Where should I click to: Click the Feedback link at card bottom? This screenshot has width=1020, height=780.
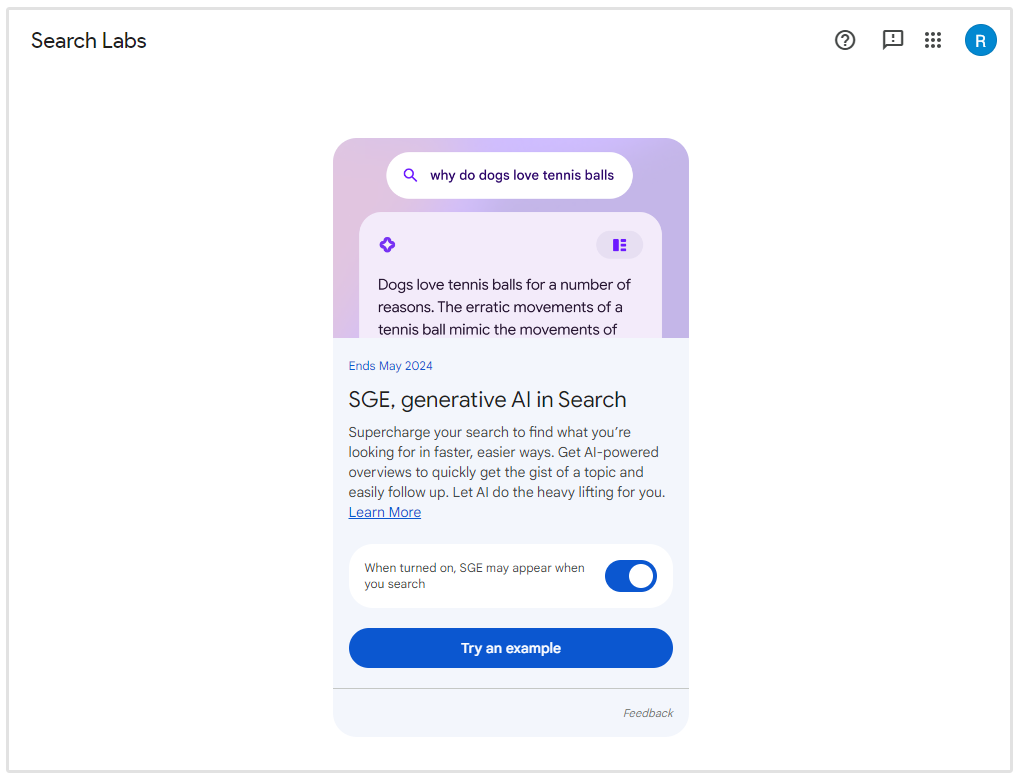point(648,713)
